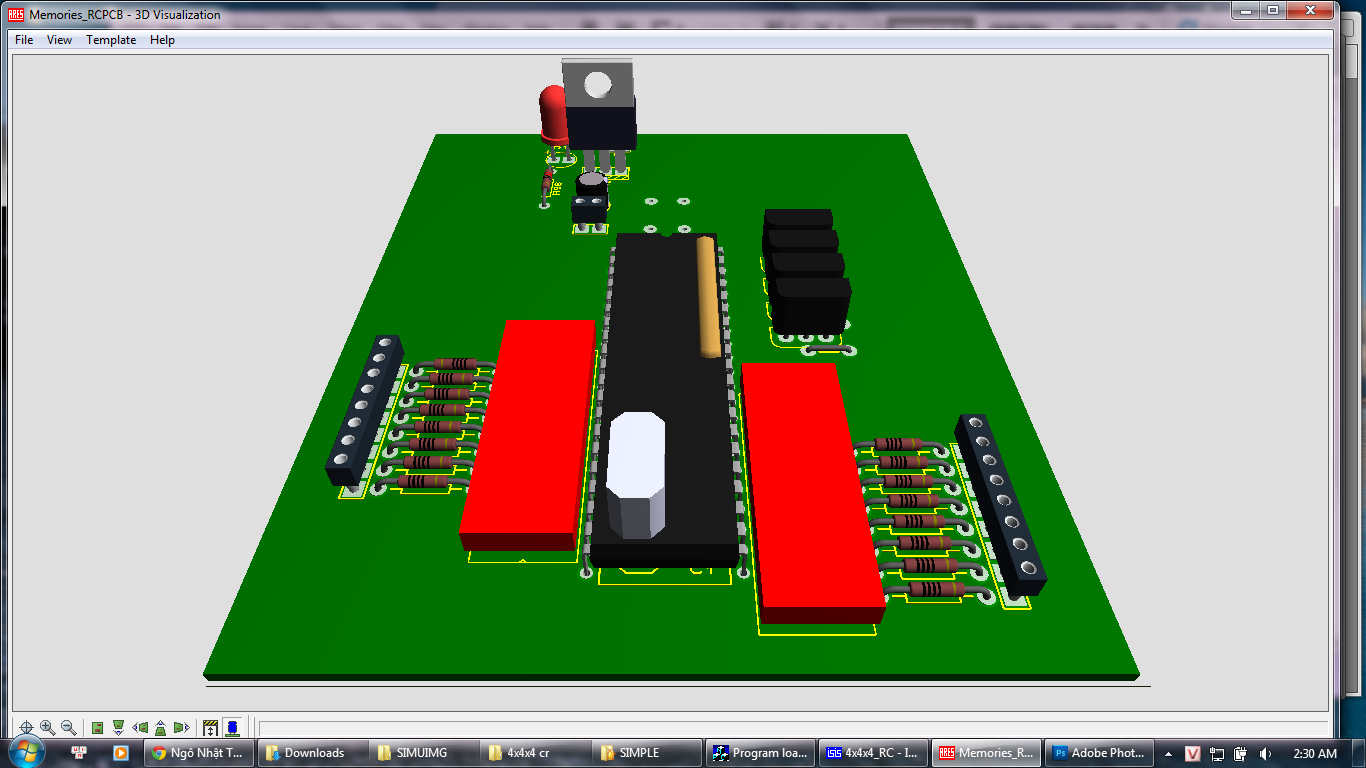Click the UniKey icon on taskbar
Screen dimensions: 1366x768
80,753
